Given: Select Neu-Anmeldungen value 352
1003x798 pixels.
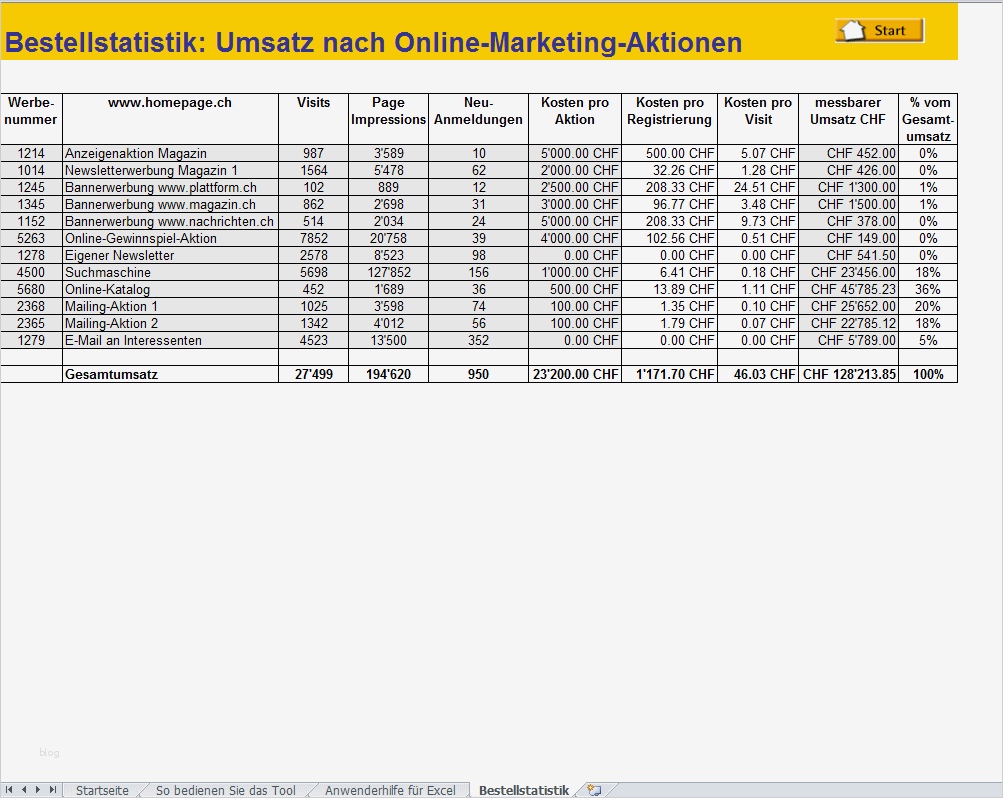Looking at the screenshot, I should tap(478, 340).
